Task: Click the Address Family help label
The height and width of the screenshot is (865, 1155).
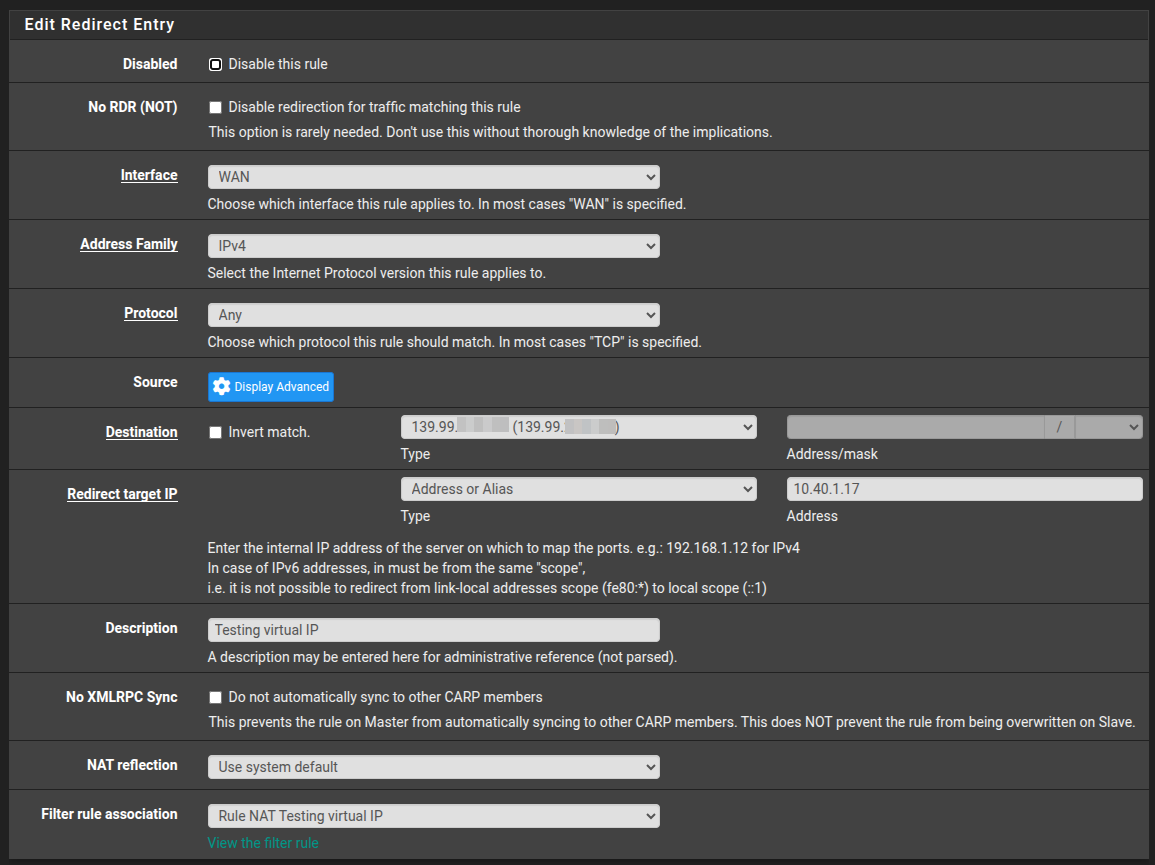Action: pyautogui.click(x=129, y=244)
